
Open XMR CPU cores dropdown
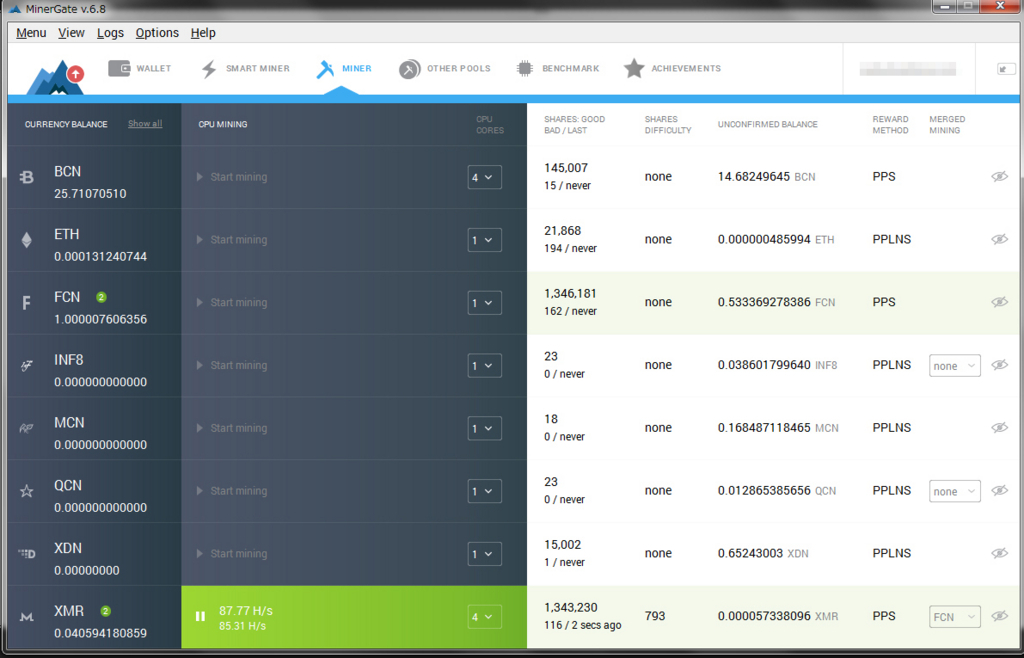pos(485,617)
